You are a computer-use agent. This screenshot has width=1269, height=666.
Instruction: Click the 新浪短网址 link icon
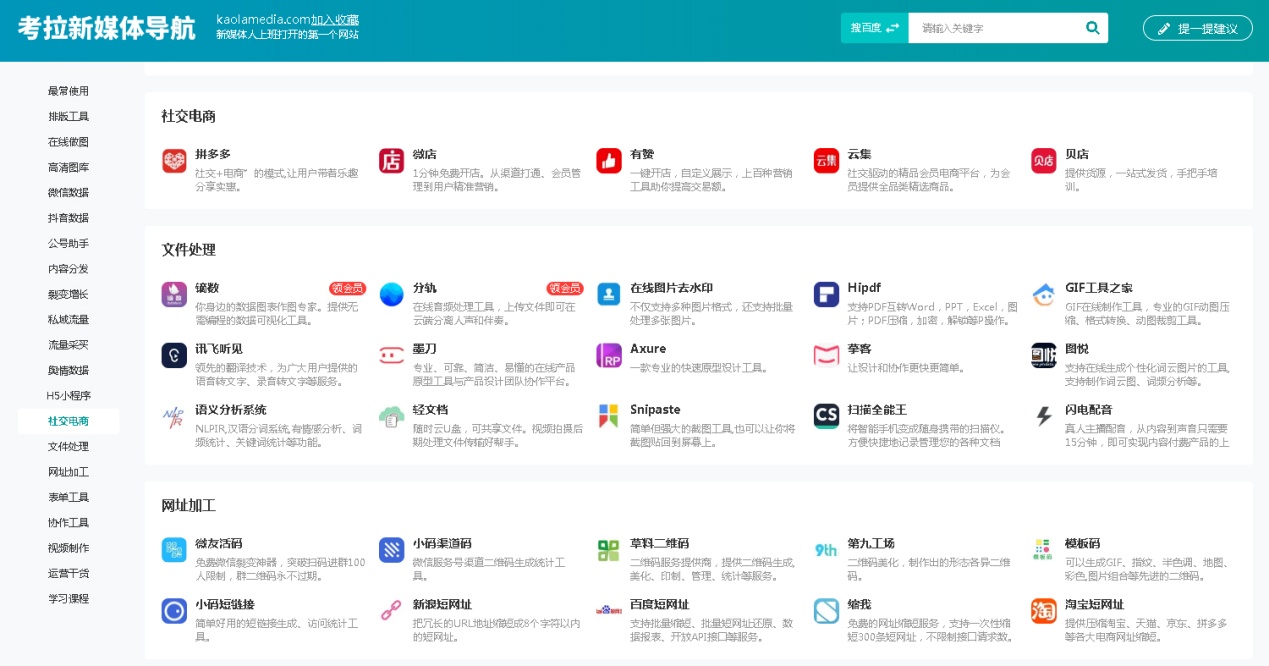(x=390, y=610)
